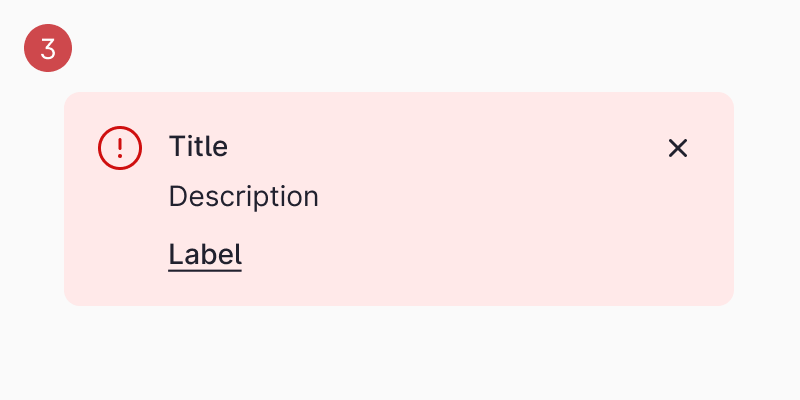
Task: Select the circled exclamation mark icon
Action: click(x=120, y=148)
